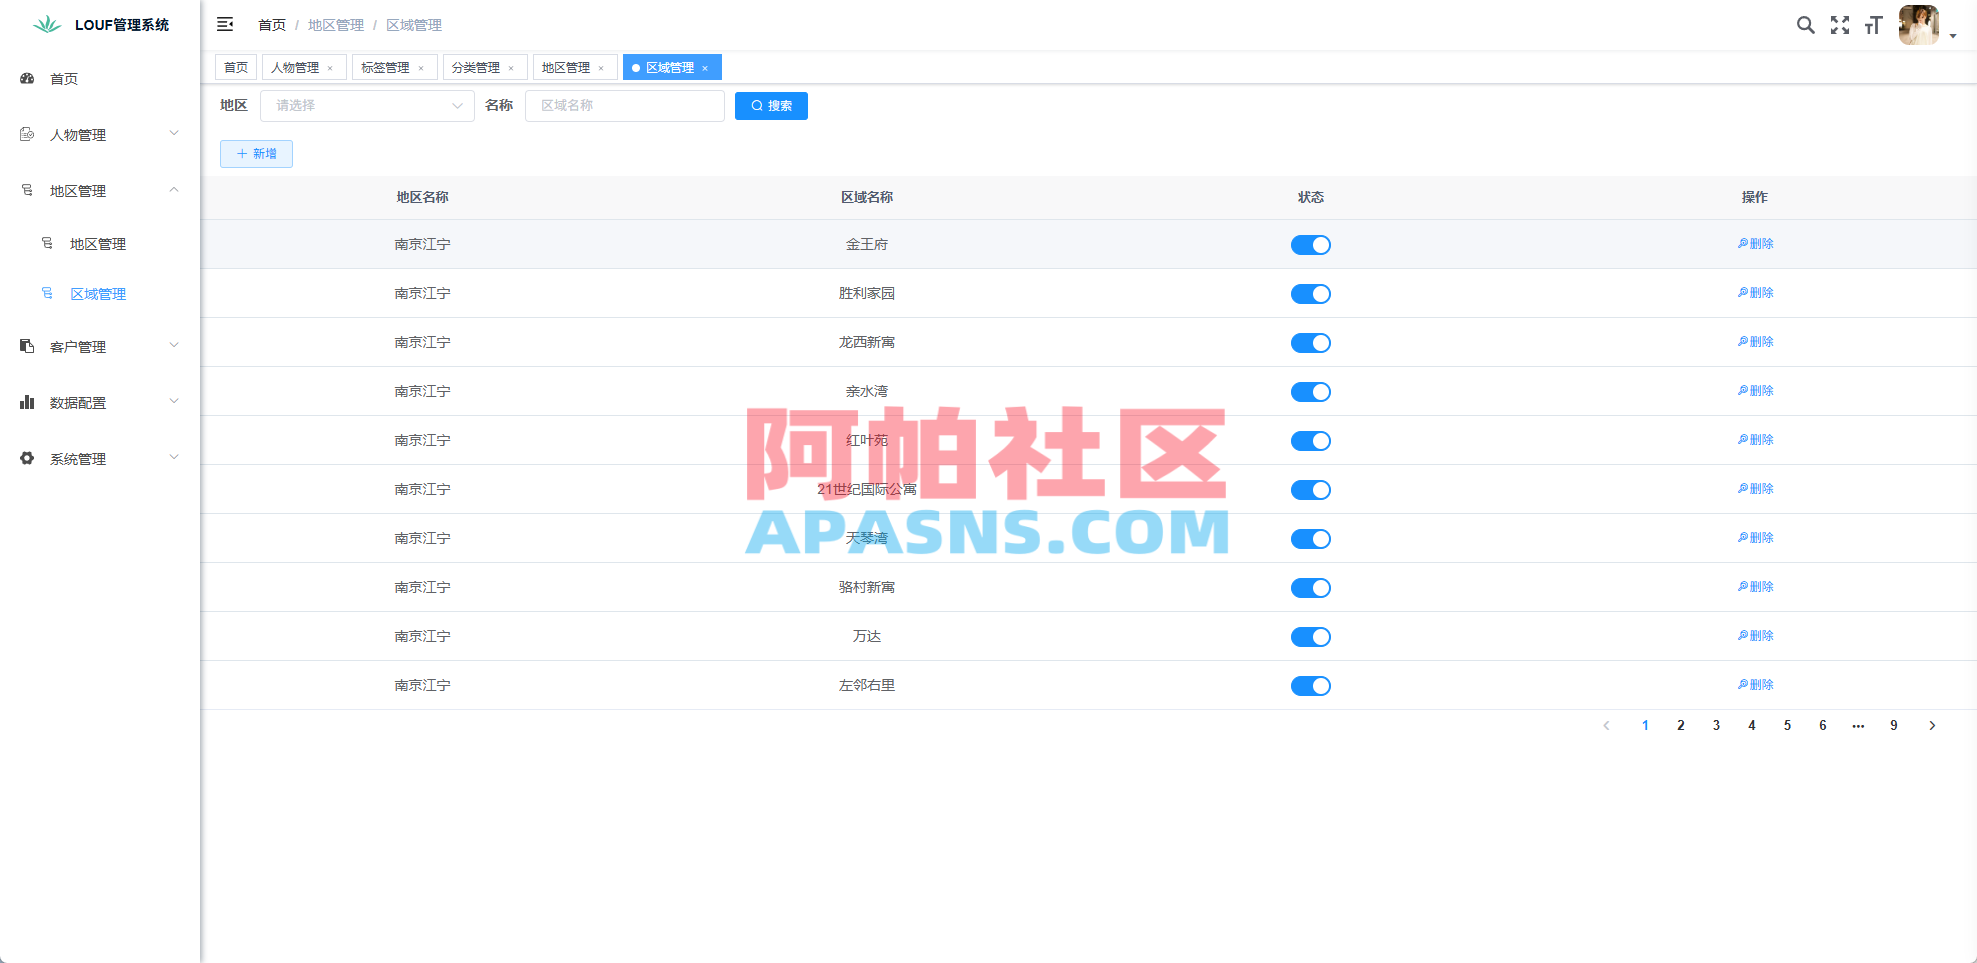Go to the next page arrow

point(1932,726)
